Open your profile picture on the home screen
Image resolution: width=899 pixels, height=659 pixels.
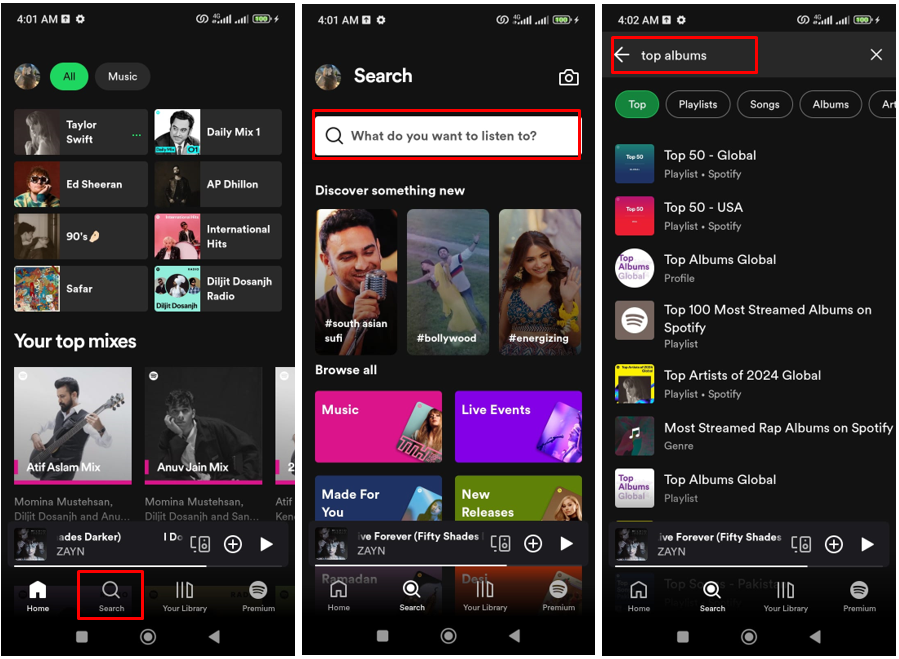(27, 76)
